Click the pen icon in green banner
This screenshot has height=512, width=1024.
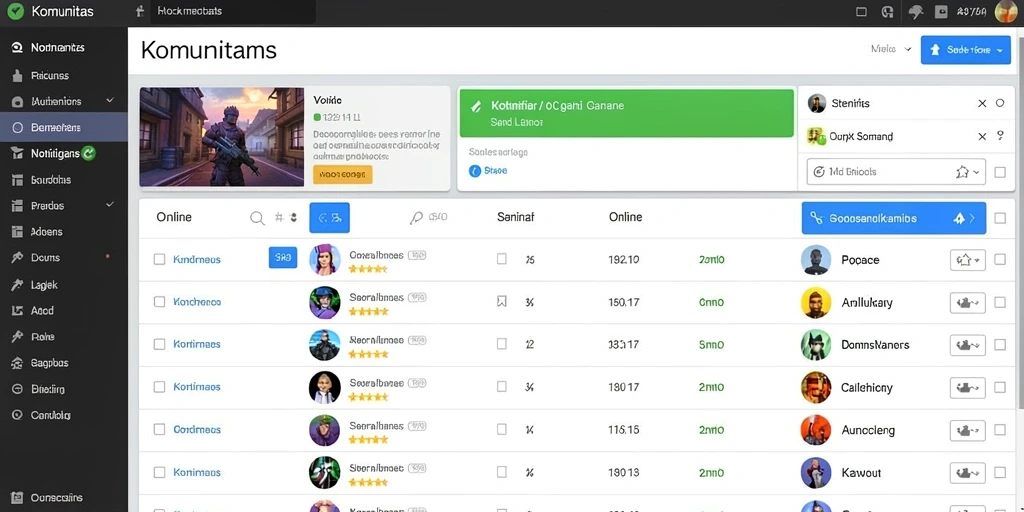pyautogui.click(x=476, y=105)
